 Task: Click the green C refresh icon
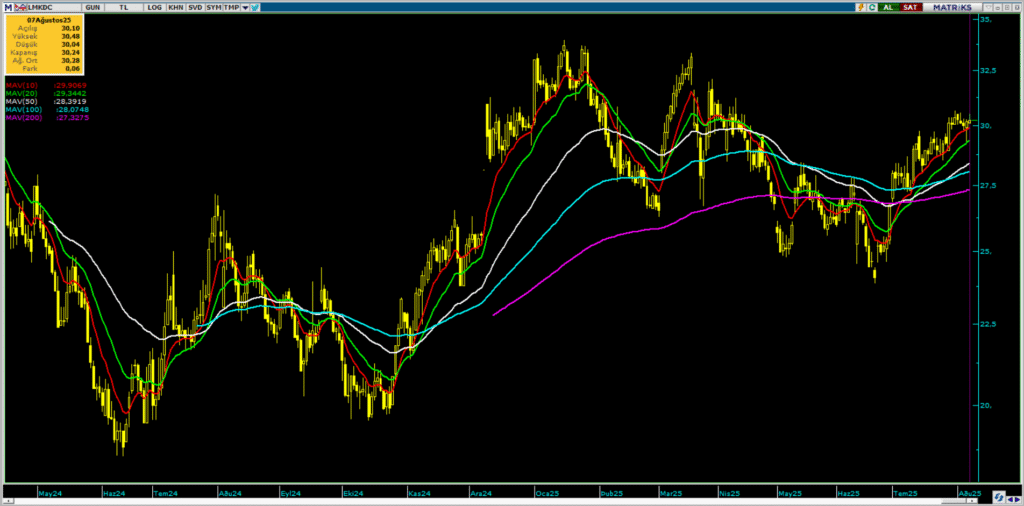coord(872,7)
